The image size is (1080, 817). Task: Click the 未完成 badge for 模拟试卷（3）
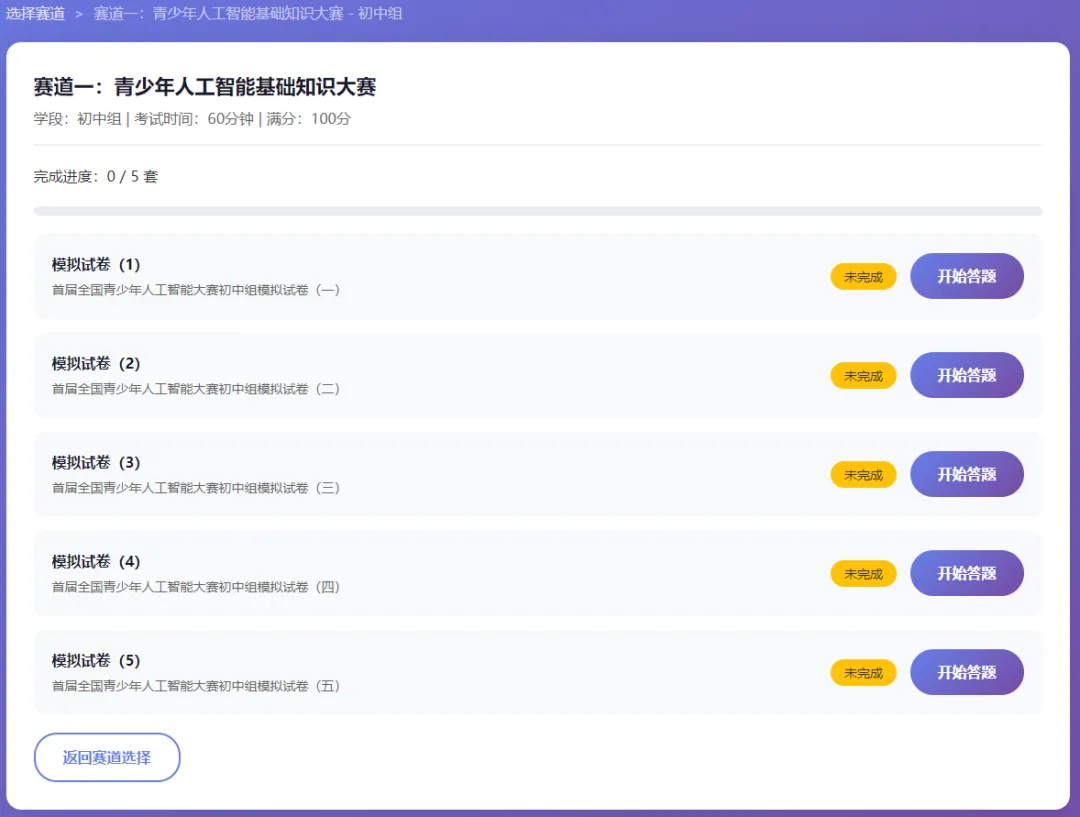863,474
